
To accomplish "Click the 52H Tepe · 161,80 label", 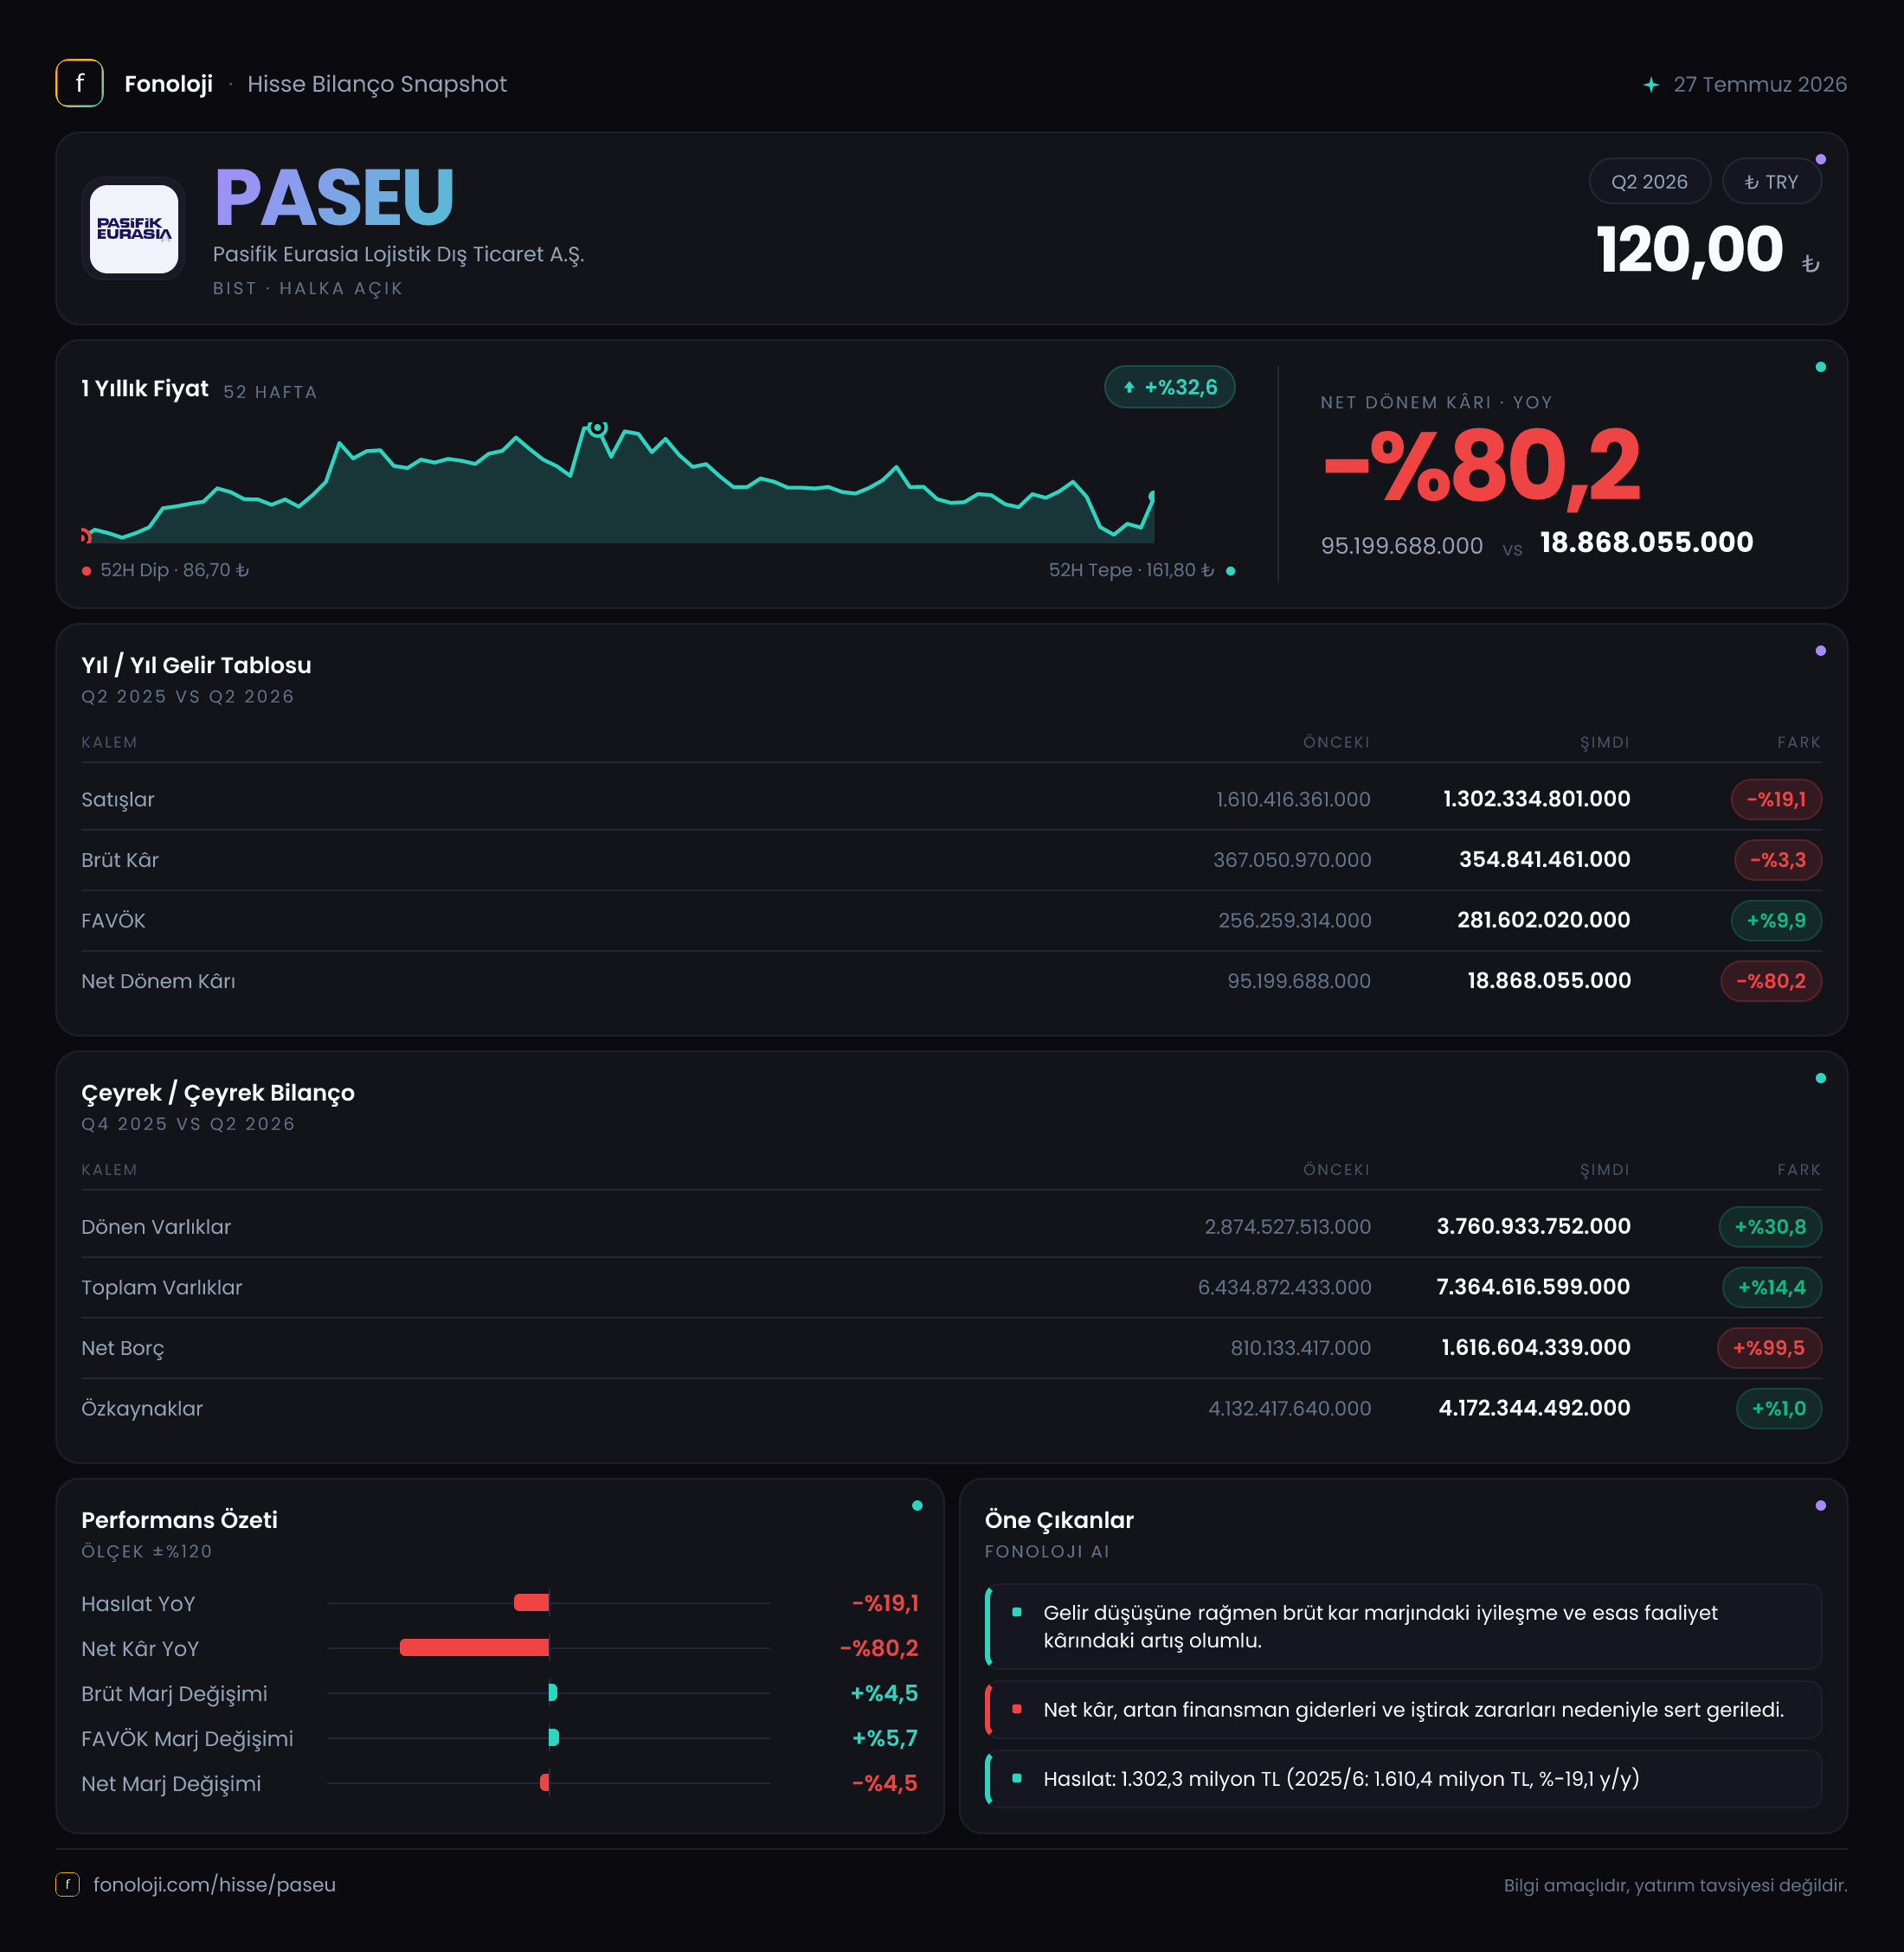I will coord(1131,570).
